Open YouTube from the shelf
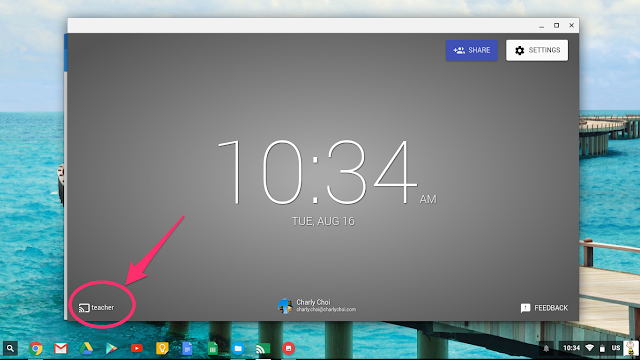 pos(137,348)
